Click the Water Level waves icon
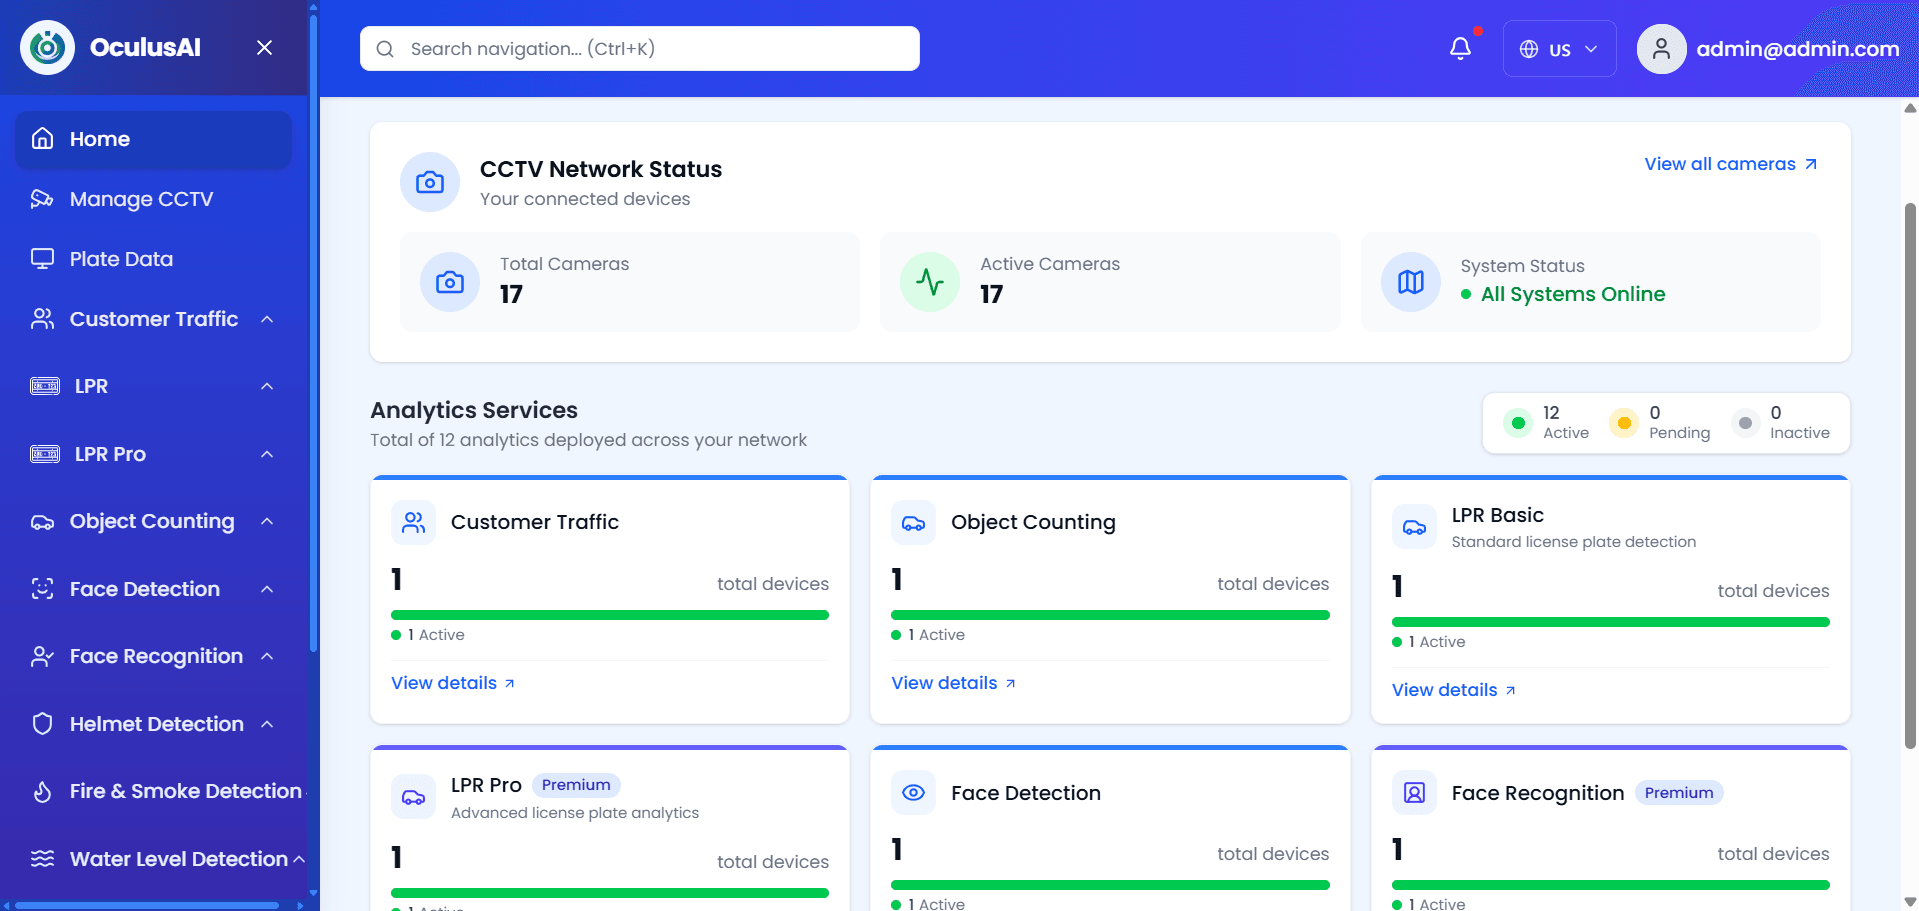1919x911 pixels. pos(42,859)
